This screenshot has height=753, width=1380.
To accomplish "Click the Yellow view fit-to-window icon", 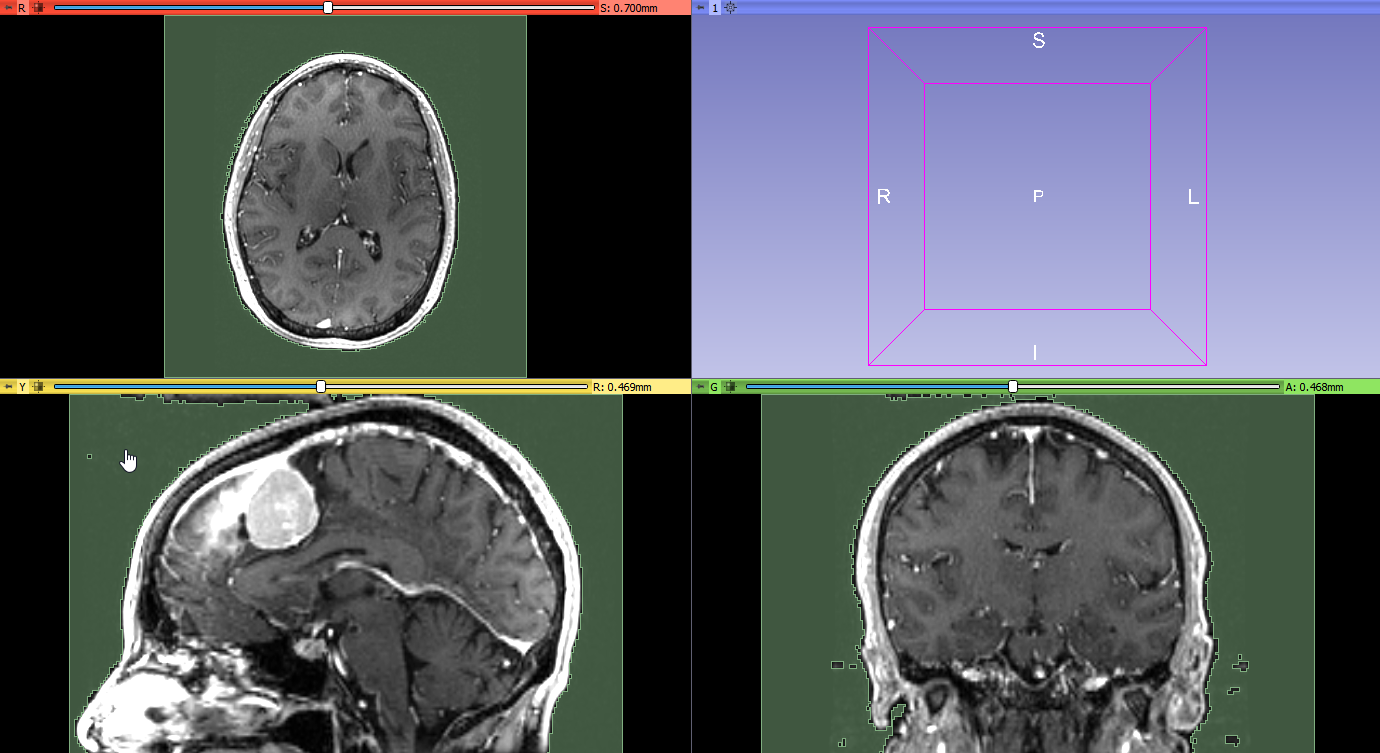I will pyautogui.click(x=38, y=386).
